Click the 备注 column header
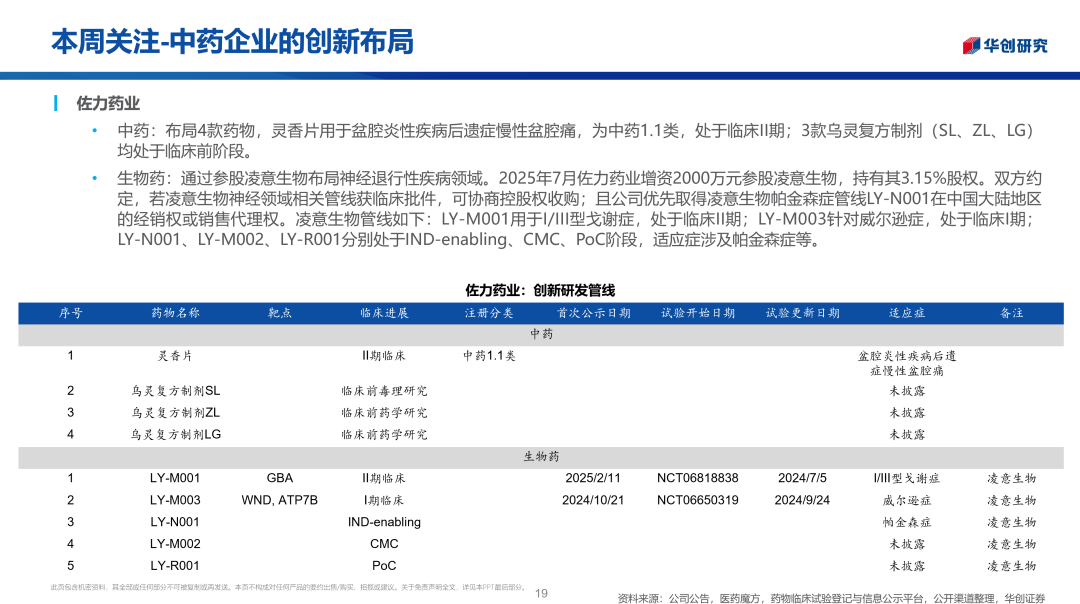Viewport: 1080px width, 604px height. point(1011,313)
